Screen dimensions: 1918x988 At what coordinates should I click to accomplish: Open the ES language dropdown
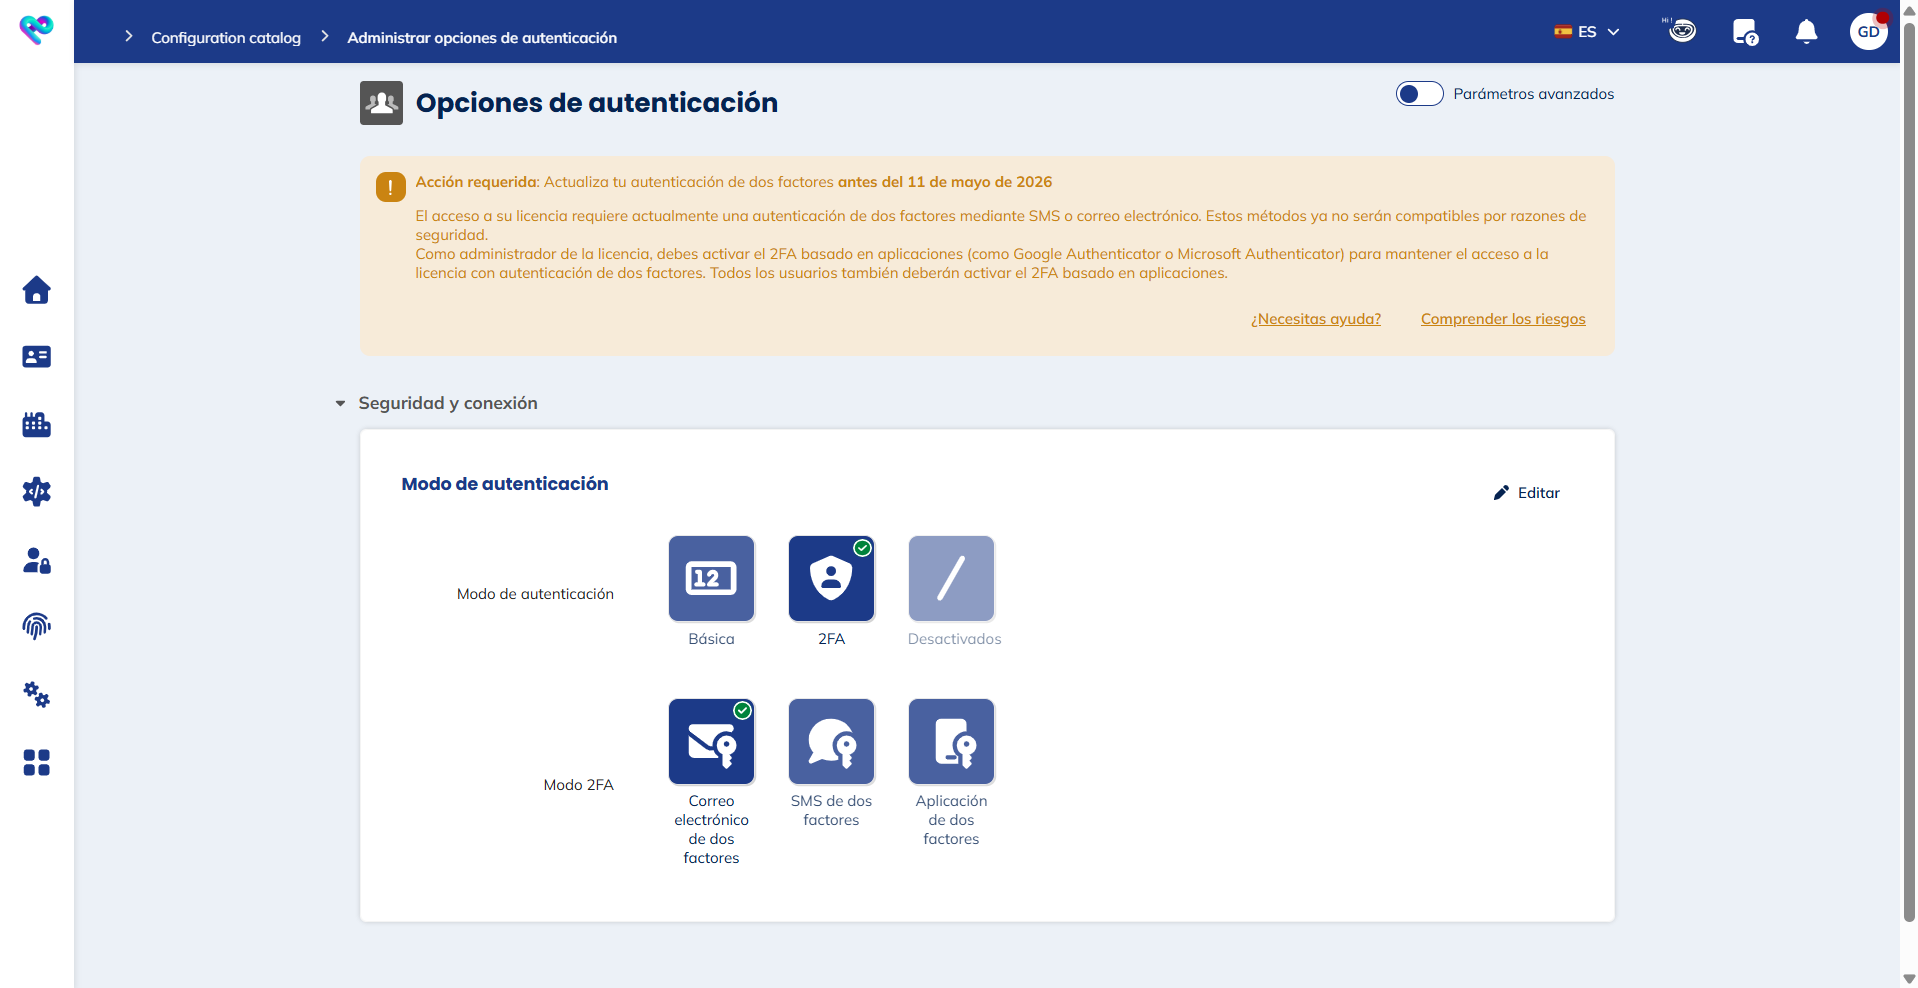coord(1587,32)
